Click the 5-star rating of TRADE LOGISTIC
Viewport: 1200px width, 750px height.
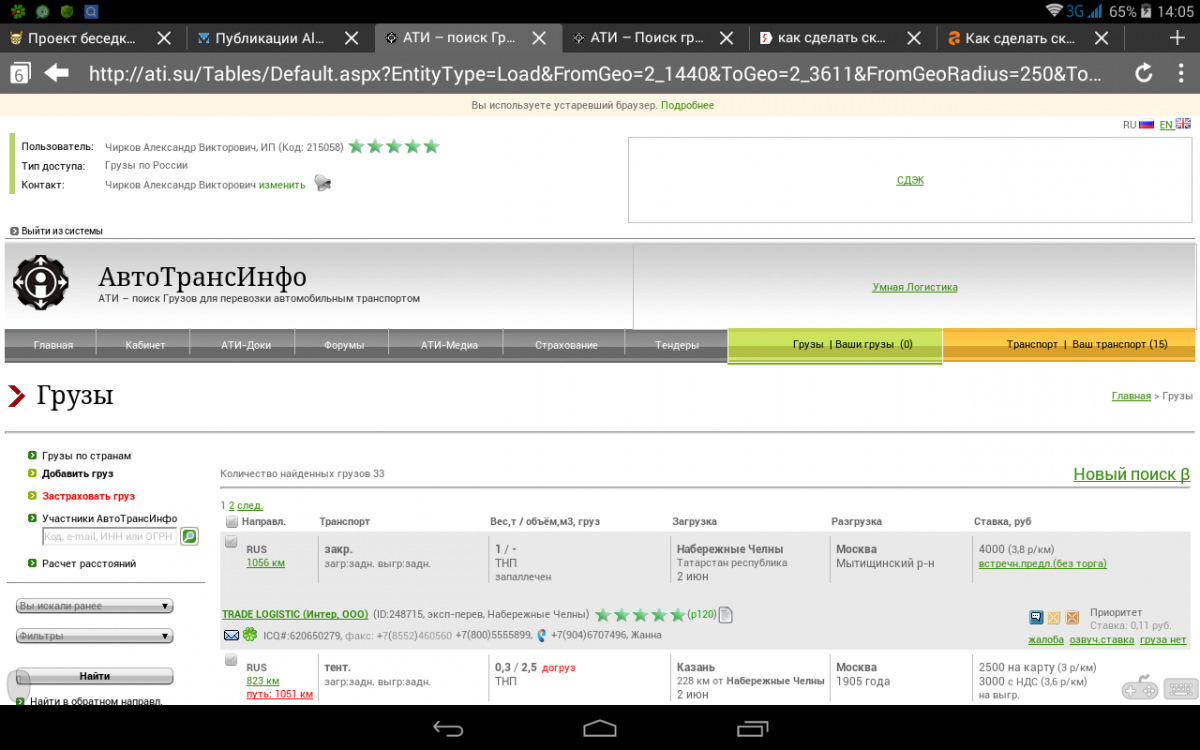pyautogui.click(x=641, y=614)
